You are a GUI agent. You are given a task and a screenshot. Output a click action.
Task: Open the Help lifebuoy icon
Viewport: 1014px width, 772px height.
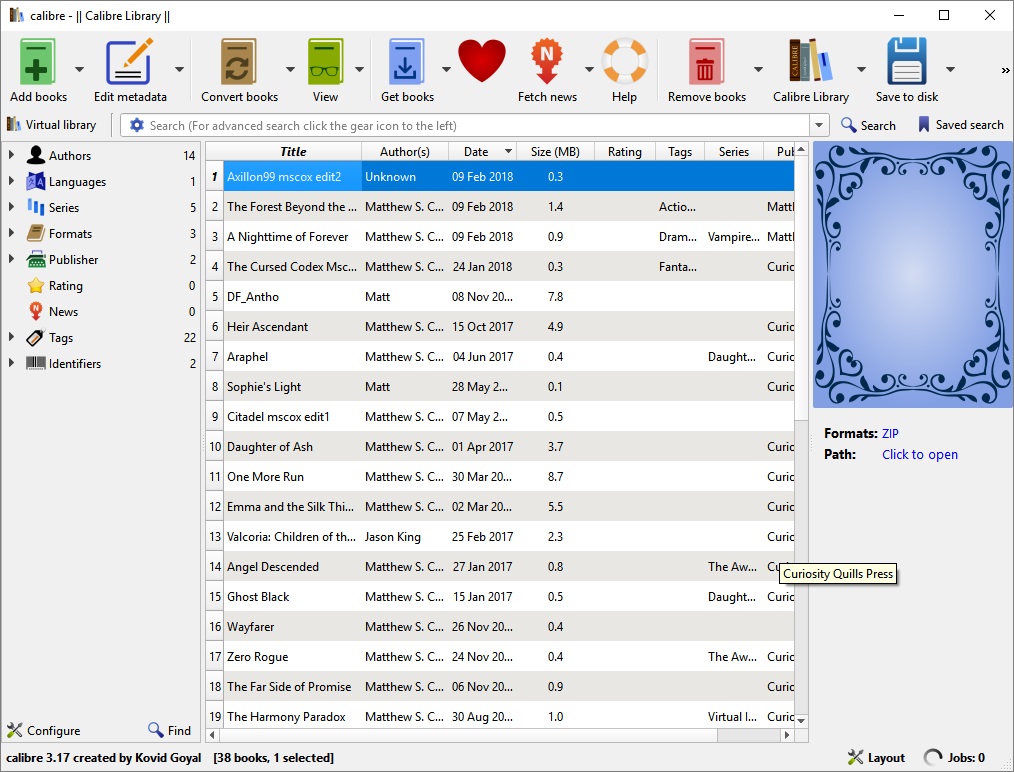point(625,61)
